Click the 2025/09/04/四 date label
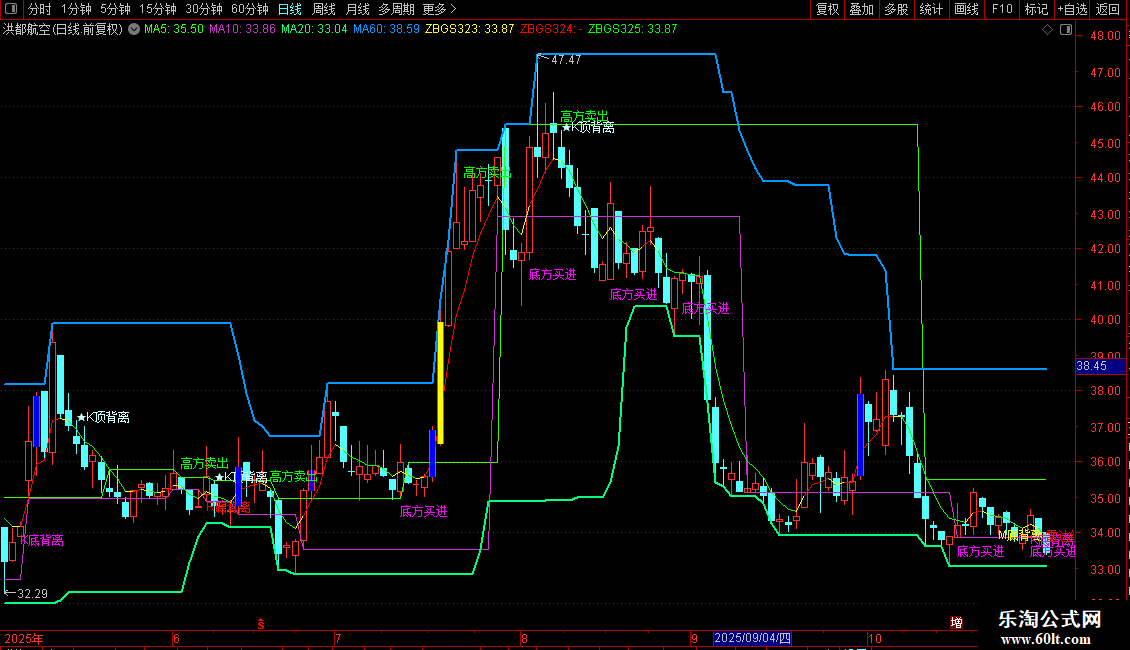Viewport: 1130px width, 650px height. pos(752,638)
